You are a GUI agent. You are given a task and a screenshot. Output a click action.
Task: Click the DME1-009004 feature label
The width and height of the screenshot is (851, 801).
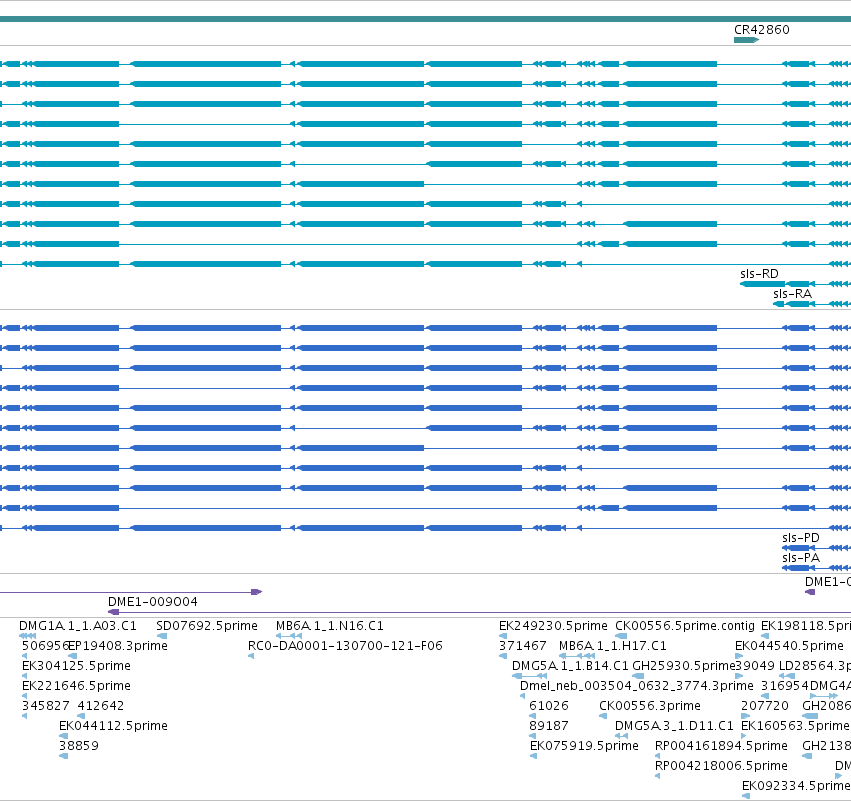153,601
